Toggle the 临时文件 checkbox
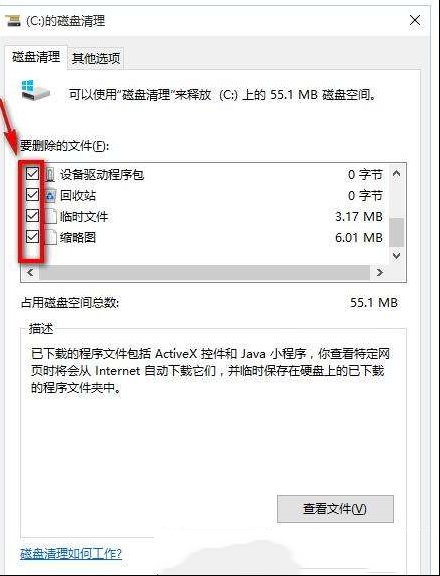The width and height of the screenshot is (440, 576). [32, 216]
